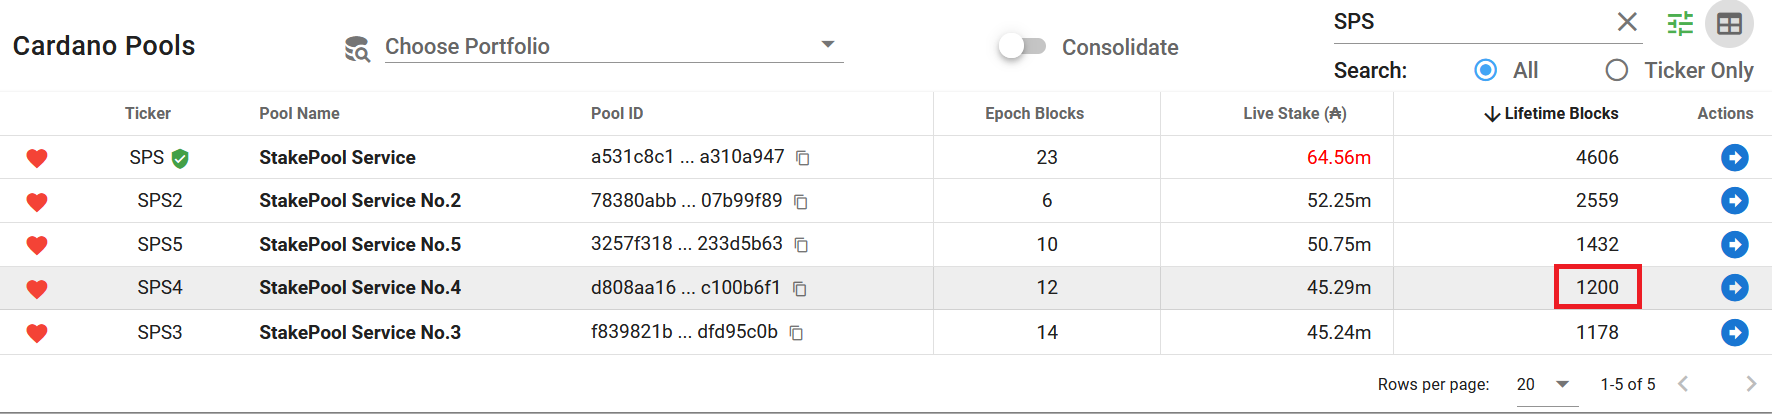
Task: Open details arrow for SPS3 pool
Action: (x=1734, y=332)
